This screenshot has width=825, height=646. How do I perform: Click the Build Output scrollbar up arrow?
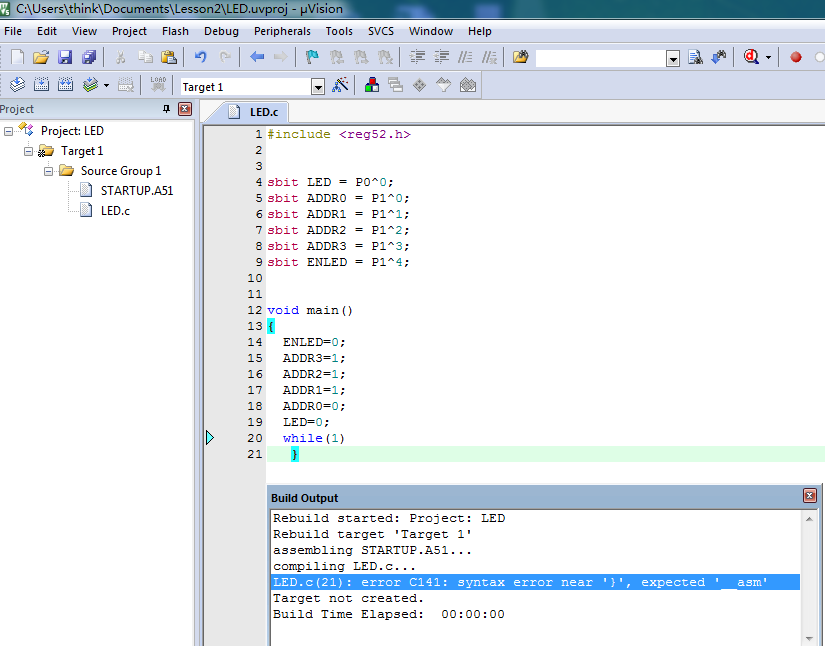(x=809, y=519)
